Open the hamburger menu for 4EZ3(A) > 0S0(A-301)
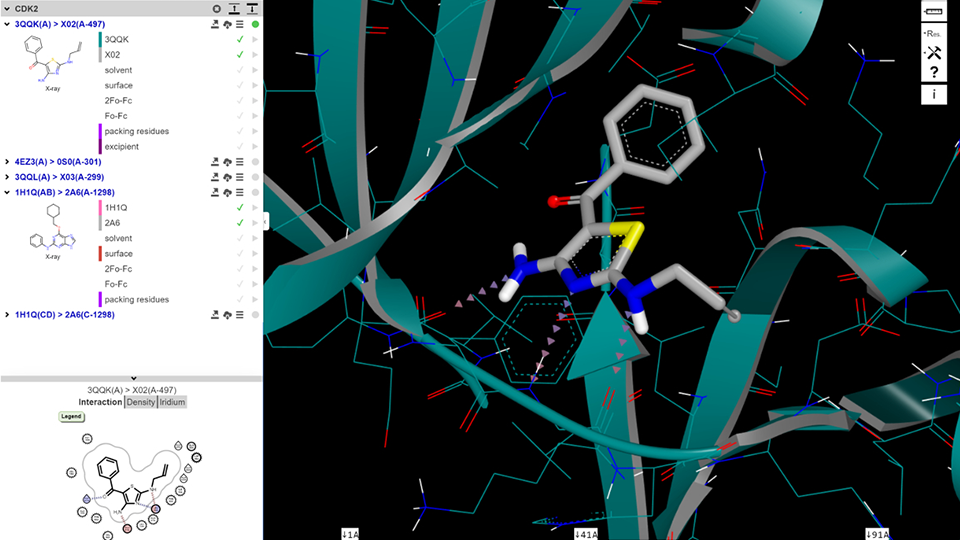This screenshot has height=540, width=960. pyautogui.click(x=240, y=162)
